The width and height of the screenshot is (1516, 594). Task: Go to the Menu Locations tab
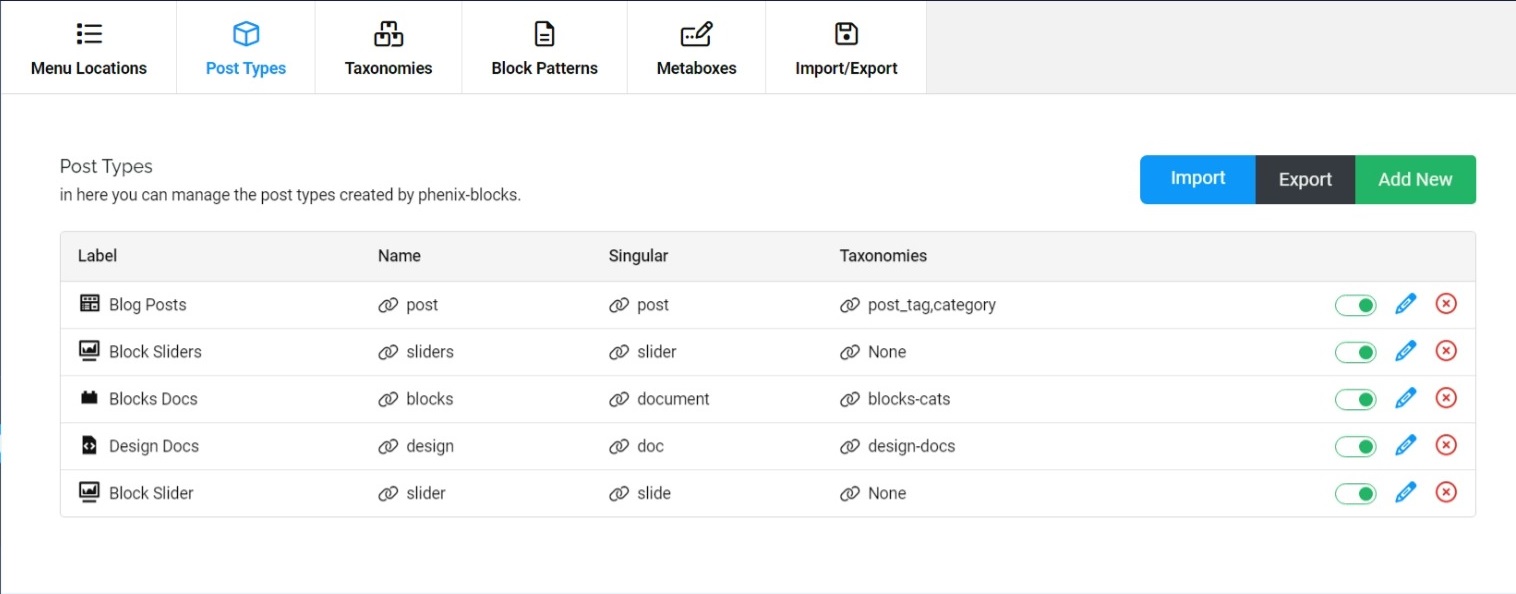(x=89, y=48)
